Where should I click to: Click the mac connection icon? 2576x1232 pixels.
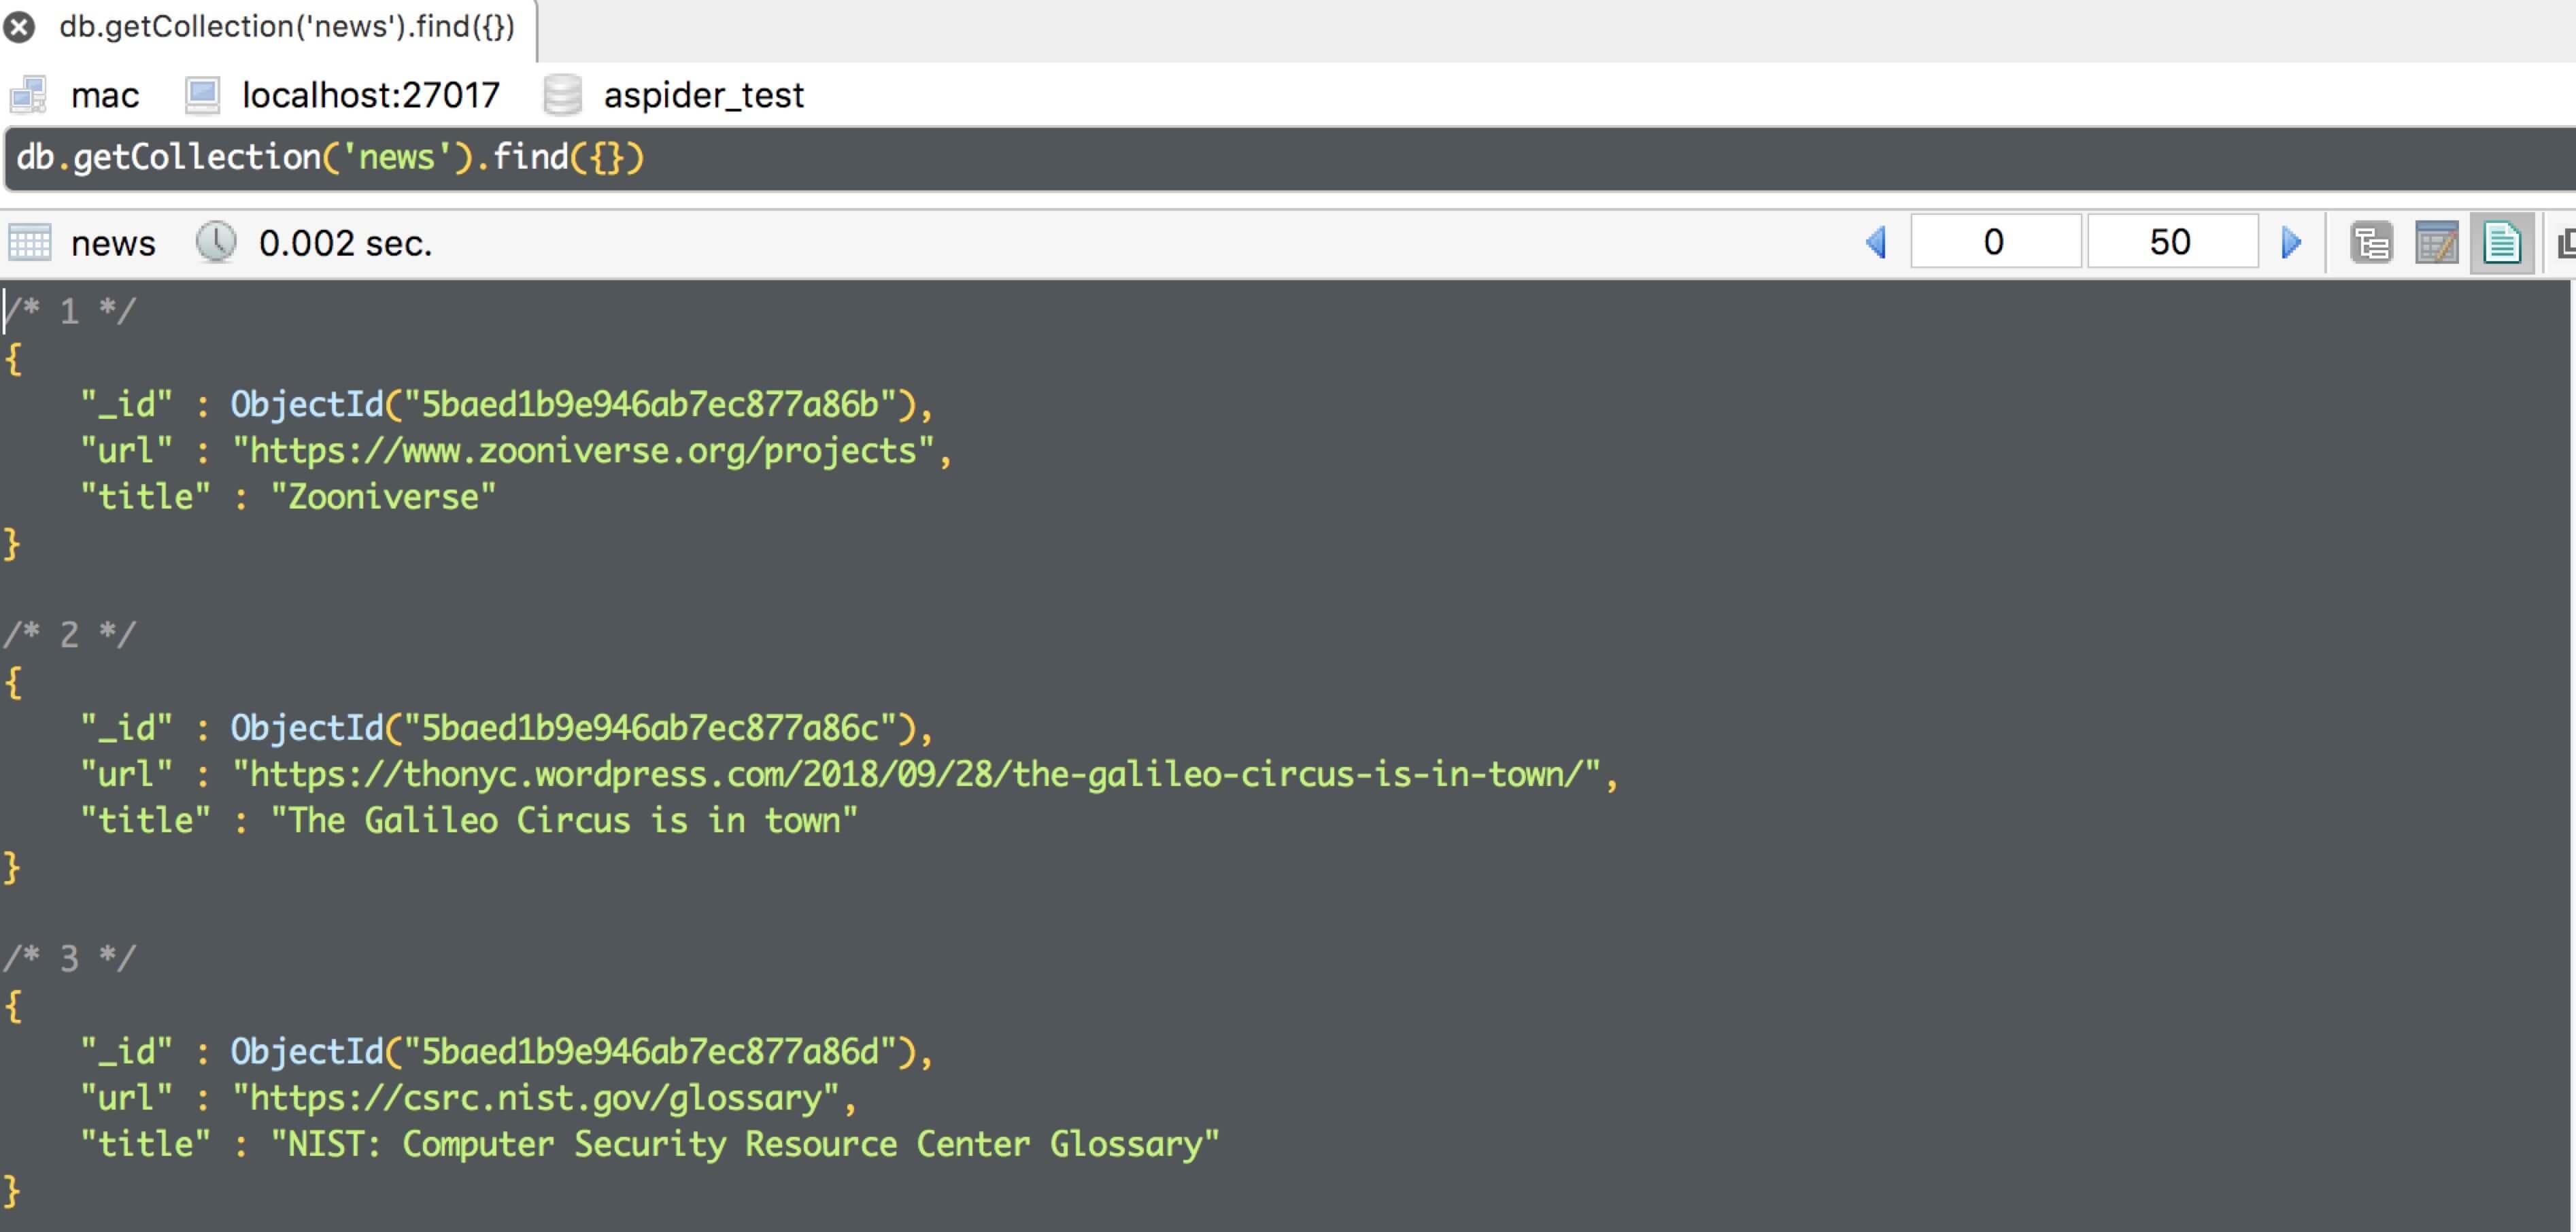[x=28, y=95]
